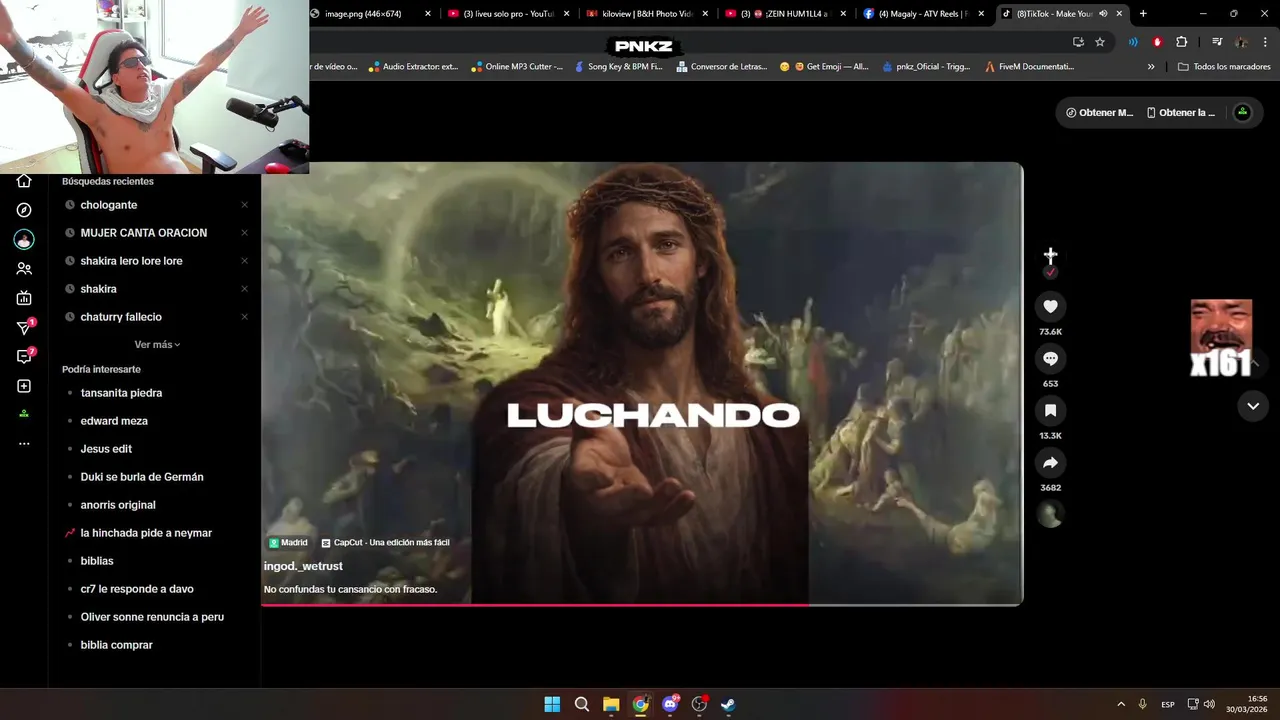Open the FiveM Documentation bookmark
Image resolution: width=1280 pixels, height=720 pixels.
click(1030, 67)
